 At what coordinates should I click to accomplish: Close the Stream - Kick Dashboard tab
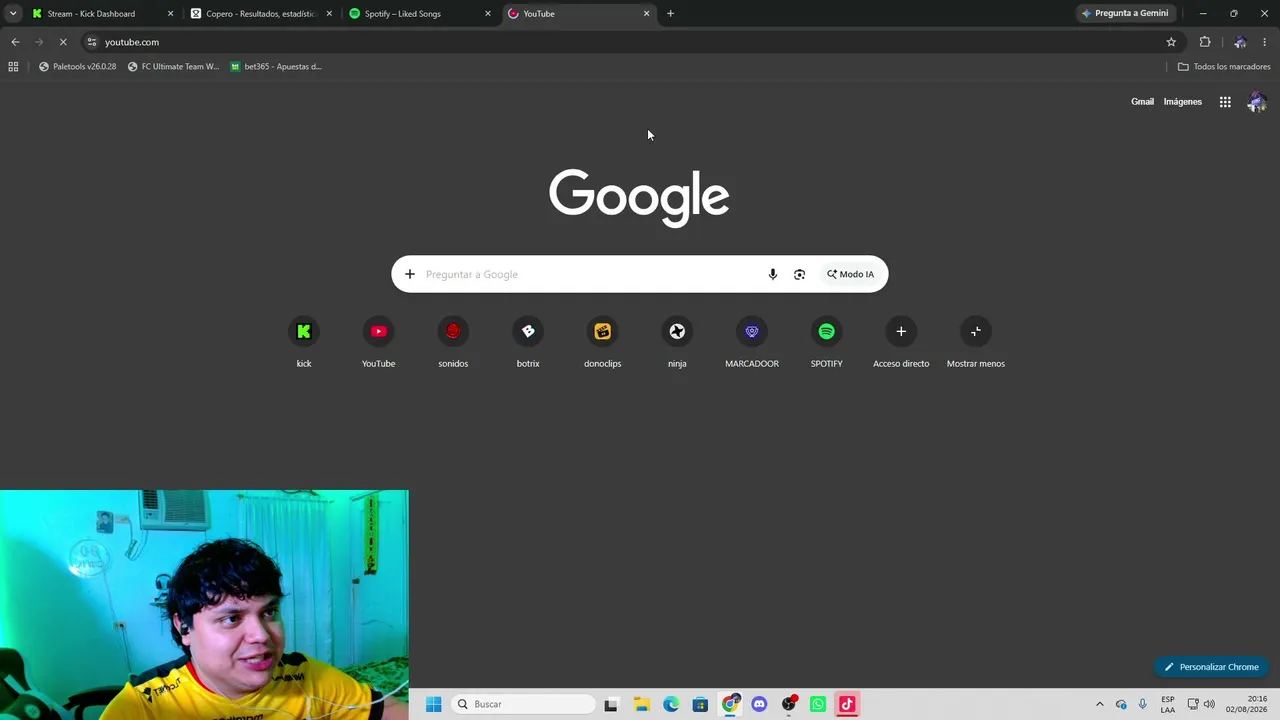point(170,14)
